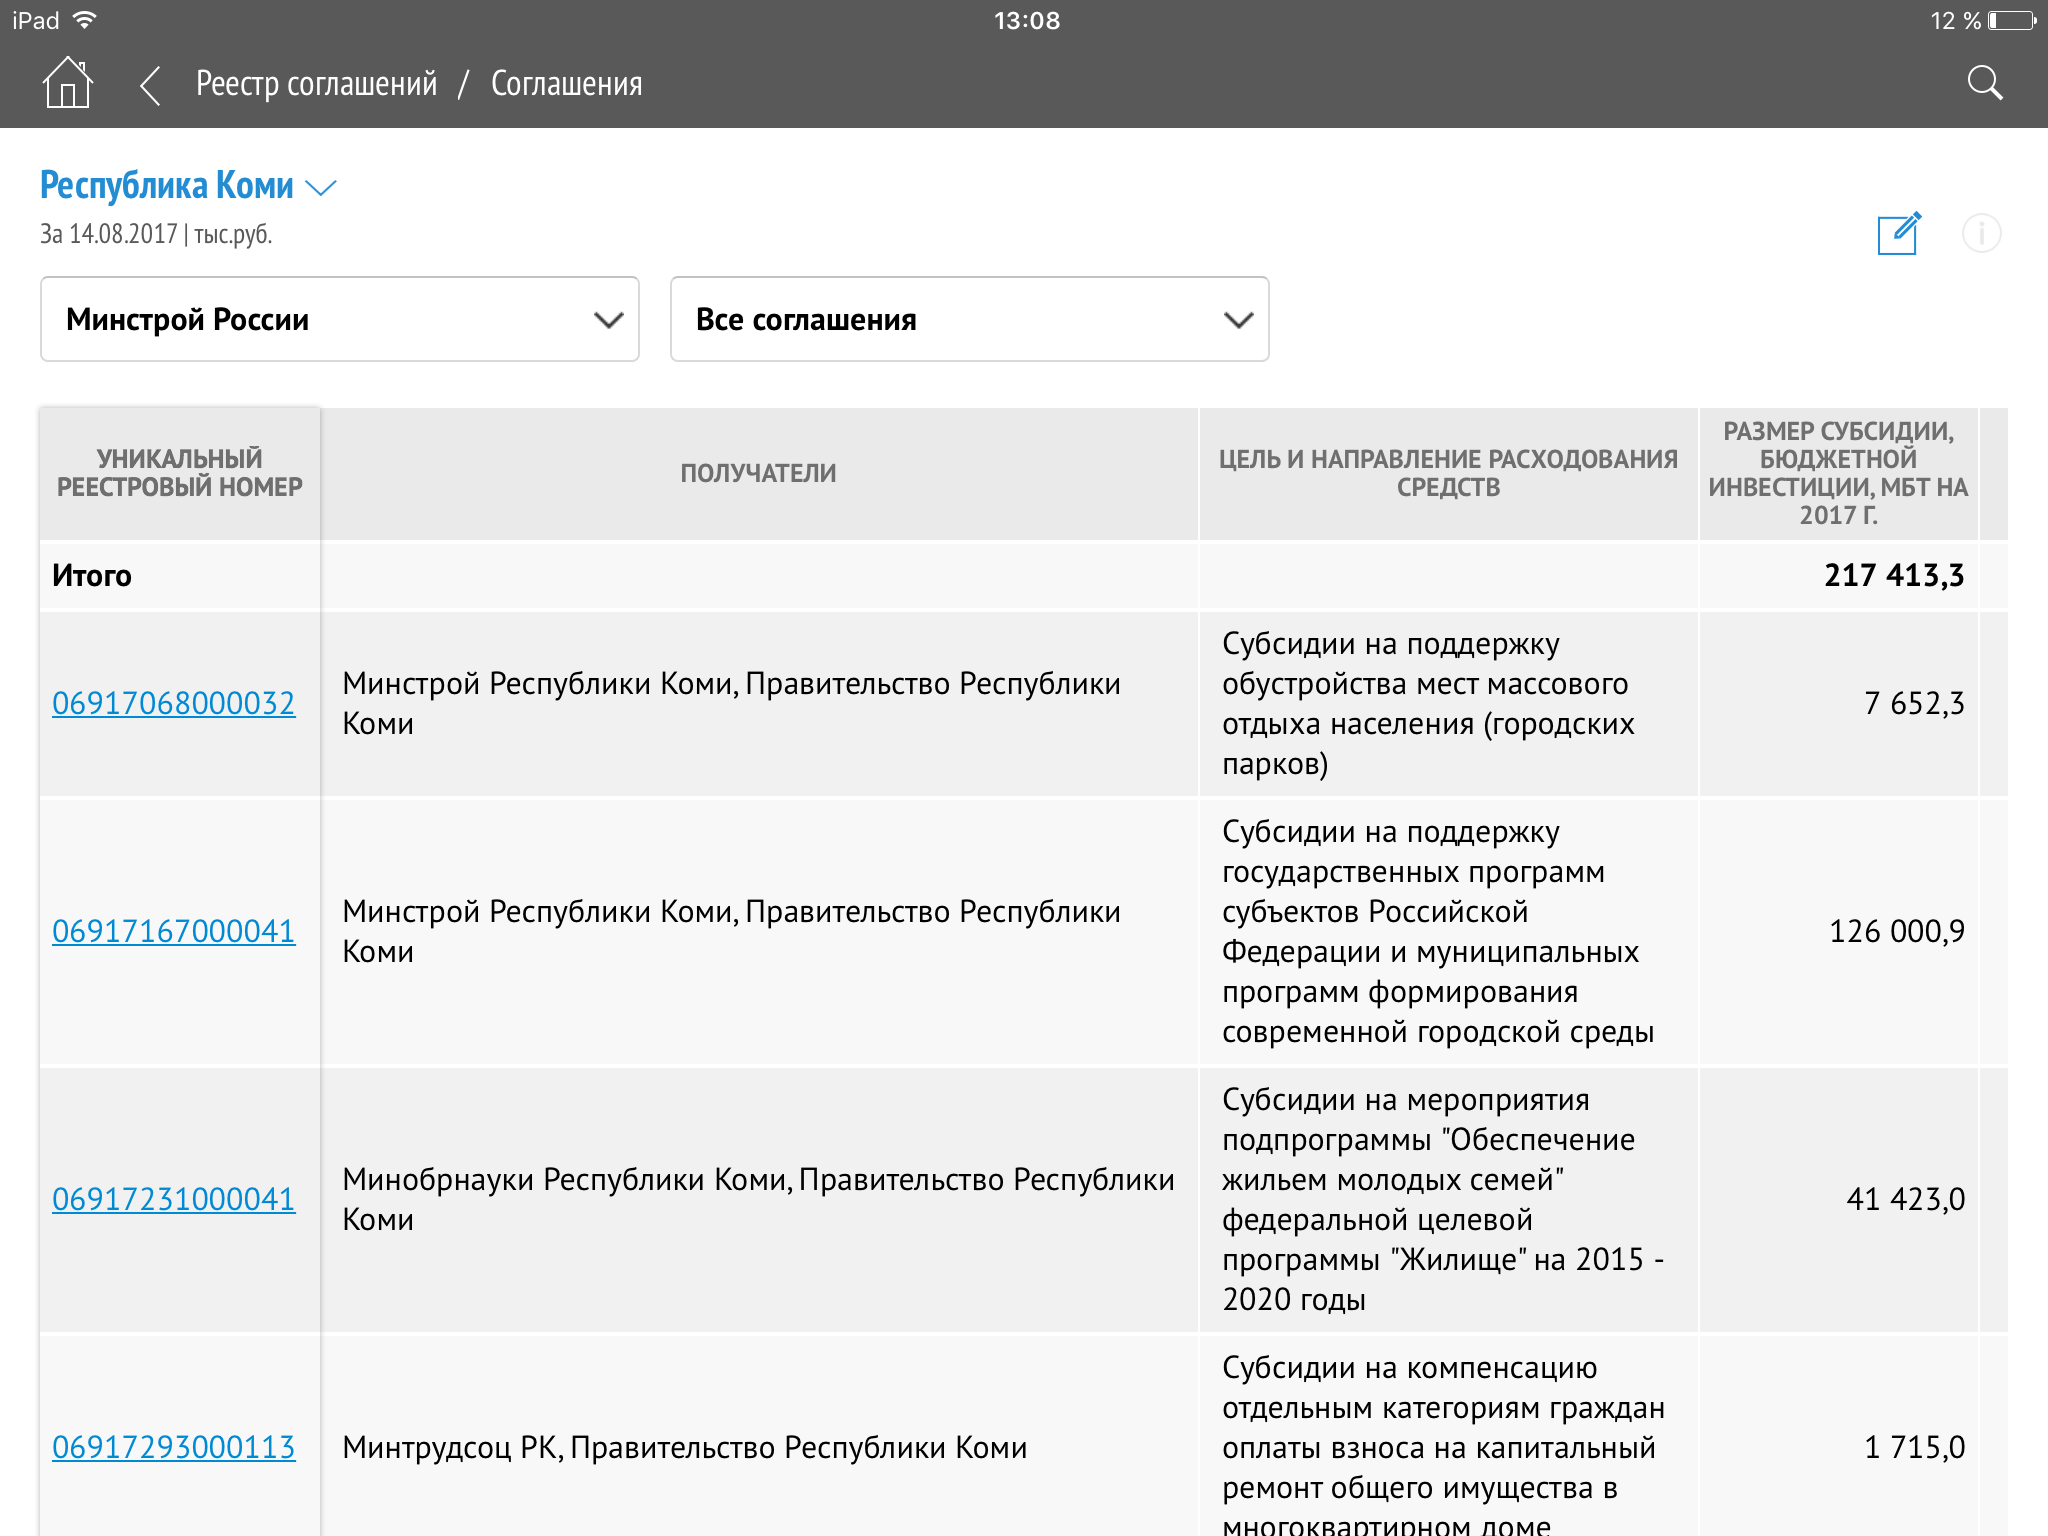Open agreement 06917293000113
2048x1536 pixels.
[173, 1447]
